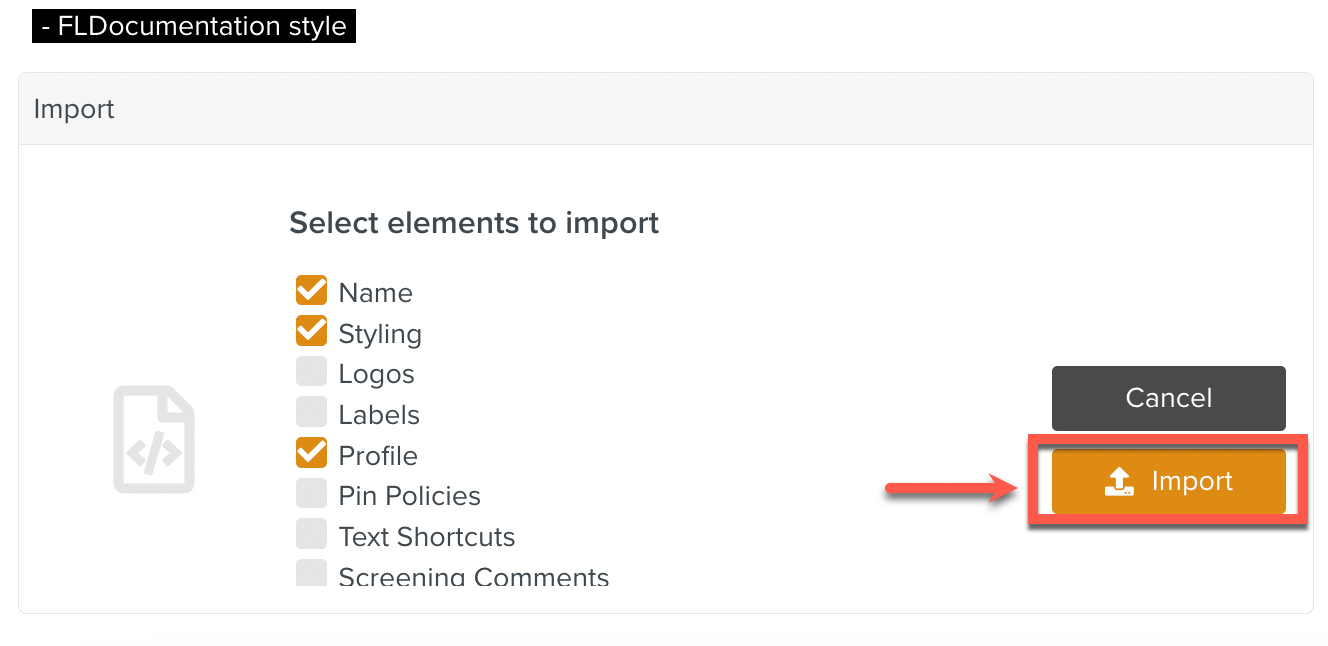Click the Select elements to import heading
The width and height of the screenshot is (1328, 646).
coord(474,222)
